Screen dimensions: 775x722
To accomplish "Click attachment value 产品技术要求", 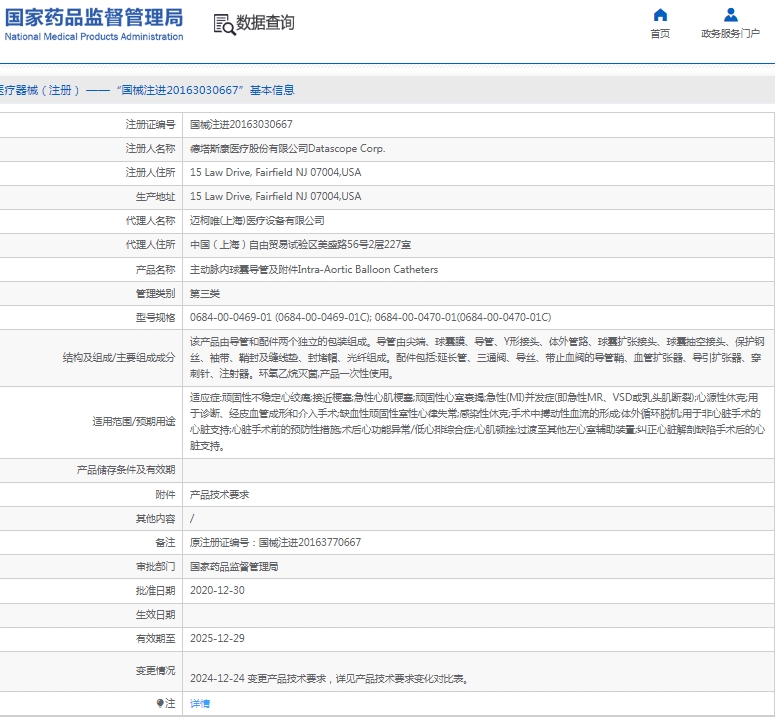I will [x=219, y=495].
